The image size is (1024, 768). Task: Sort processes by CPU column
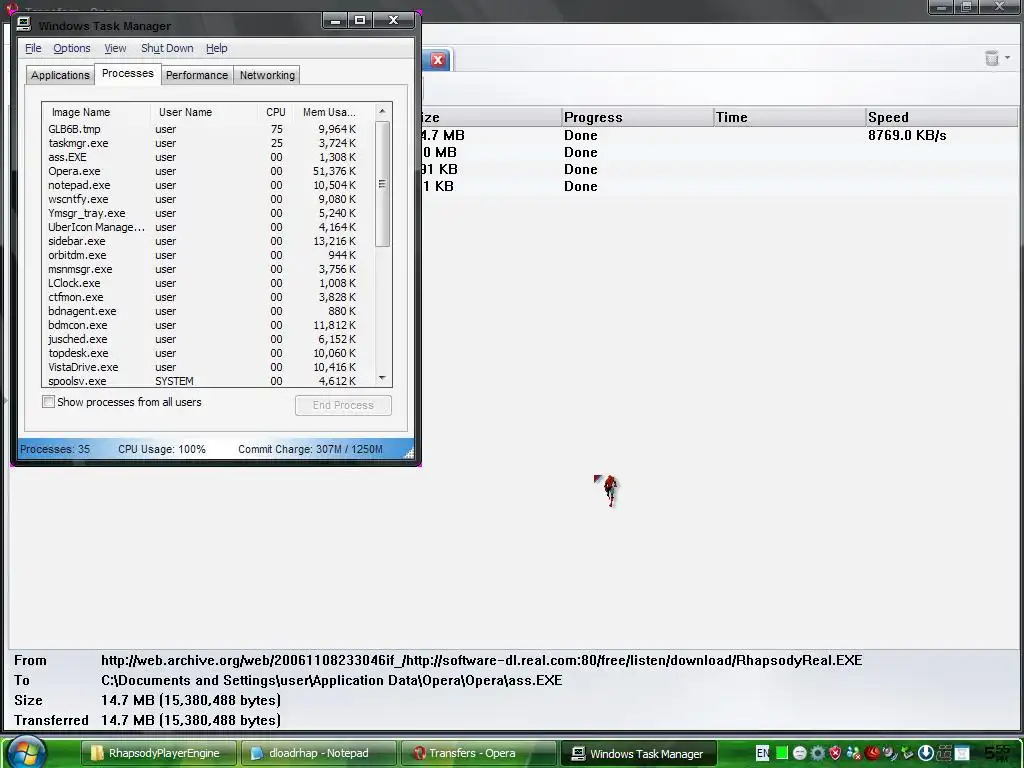click(x=276, y=112)
